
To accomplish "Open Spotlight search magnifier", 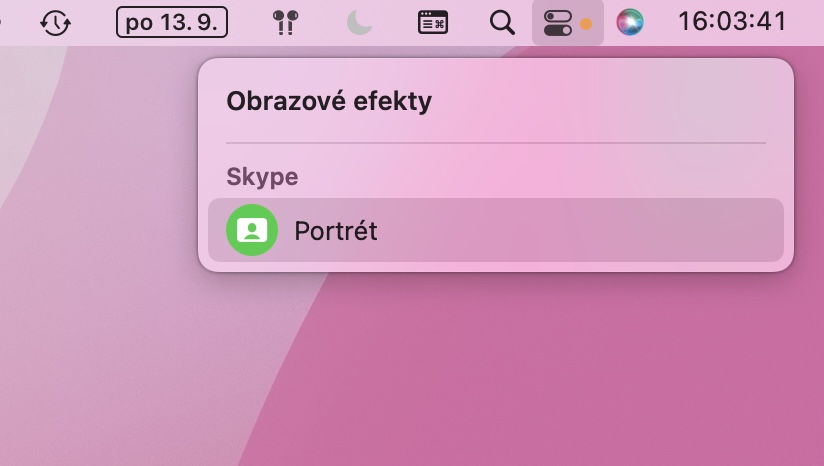I will tap(502, 22).
